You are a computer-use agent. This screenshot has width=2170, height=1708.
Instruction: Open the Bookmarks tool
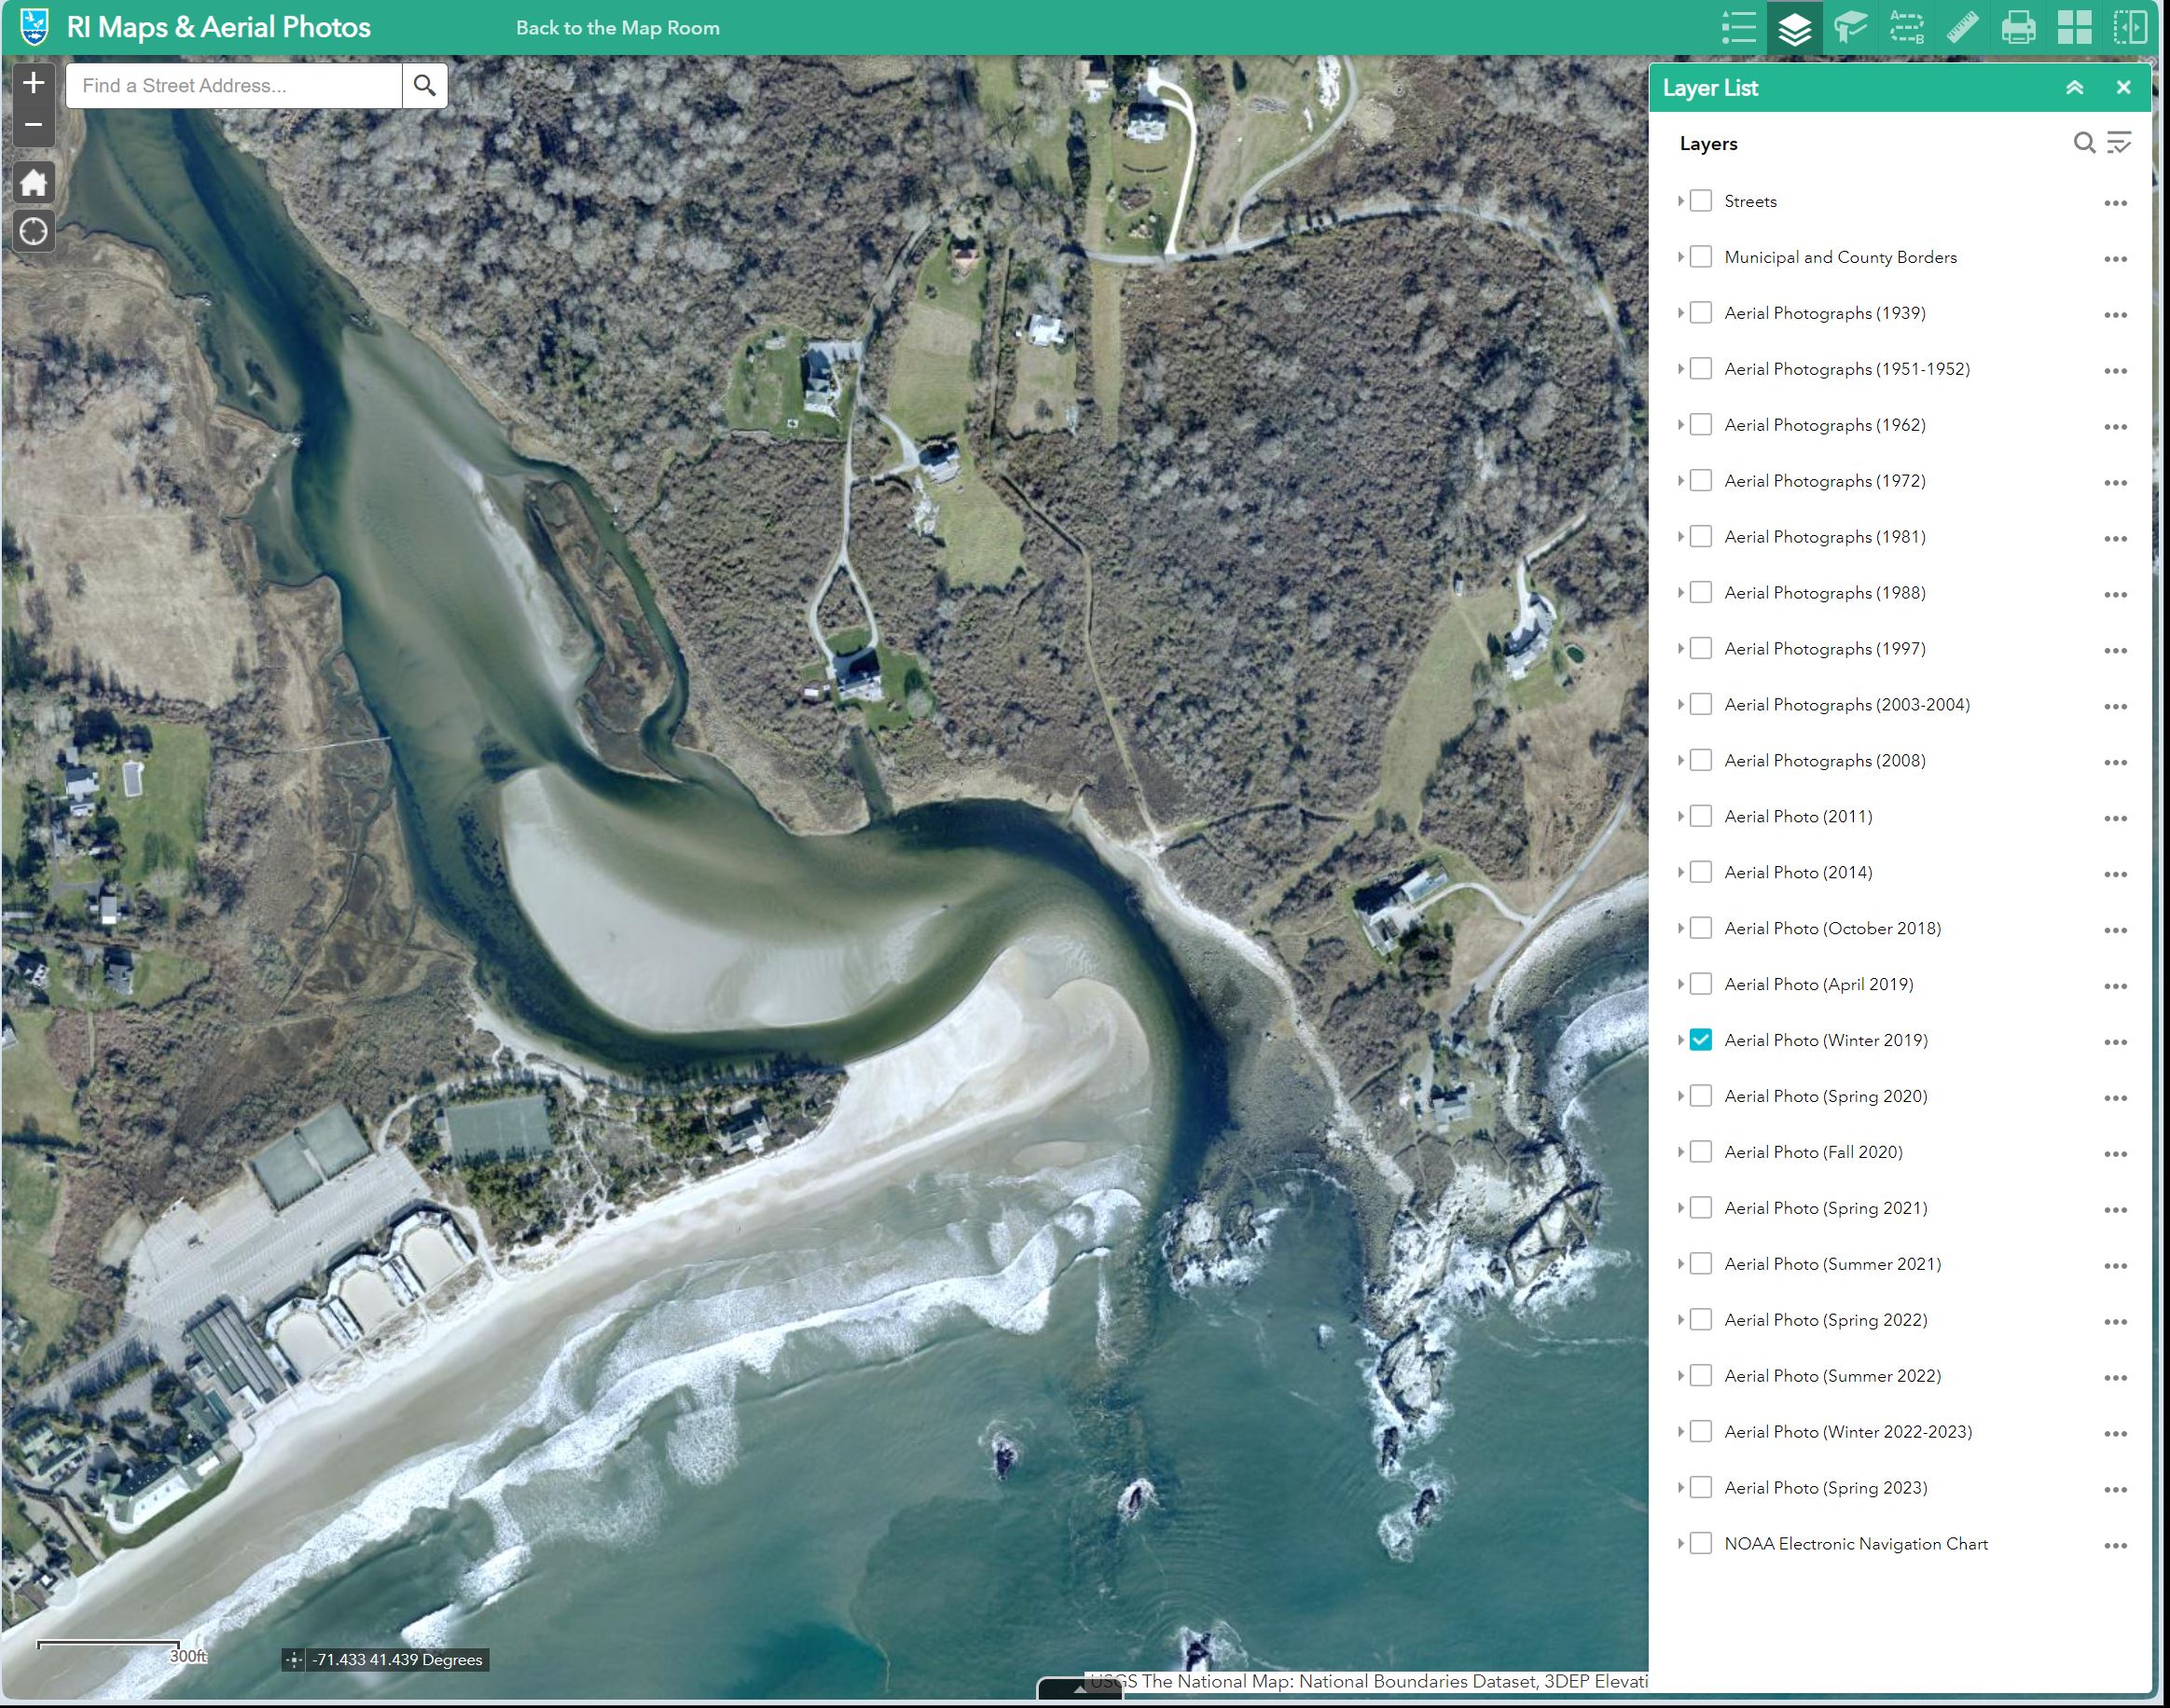click(x=1849, y=27)
